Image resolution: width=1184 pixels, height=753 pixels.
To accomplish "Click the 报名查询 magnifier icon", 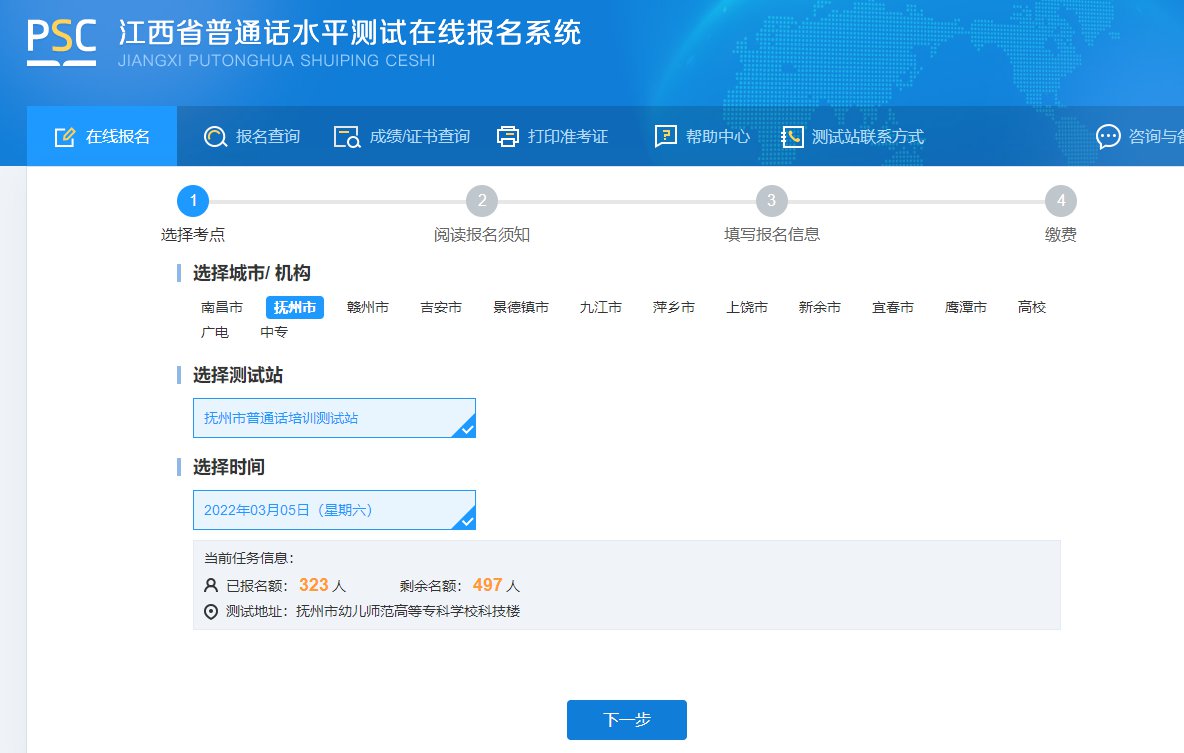I will pos(215,137).
